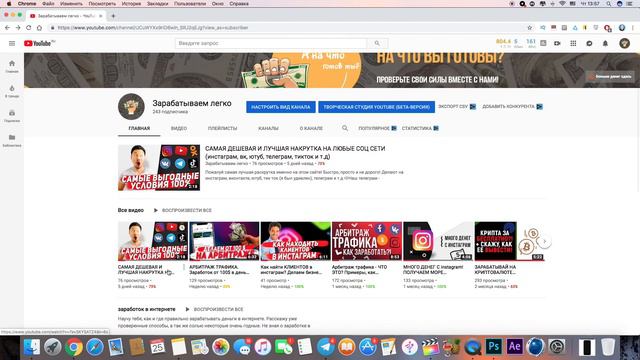Click the channel search magnifier icon
This screenshot has width=640, height=360.
click(x=345, y=128)
